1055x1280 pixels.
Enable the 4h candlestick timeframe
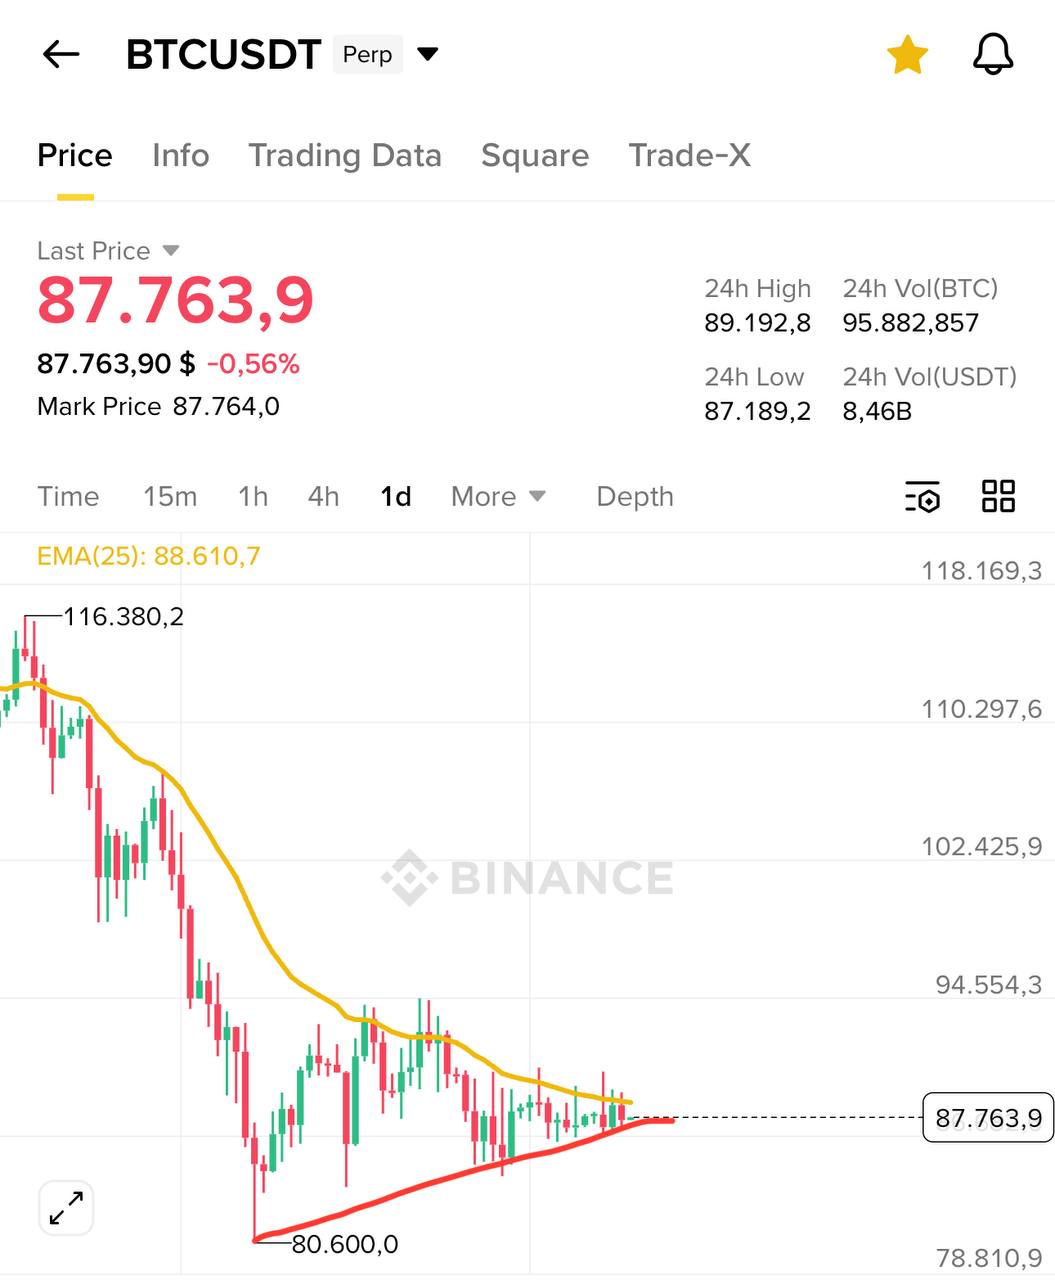click(322, 496)
